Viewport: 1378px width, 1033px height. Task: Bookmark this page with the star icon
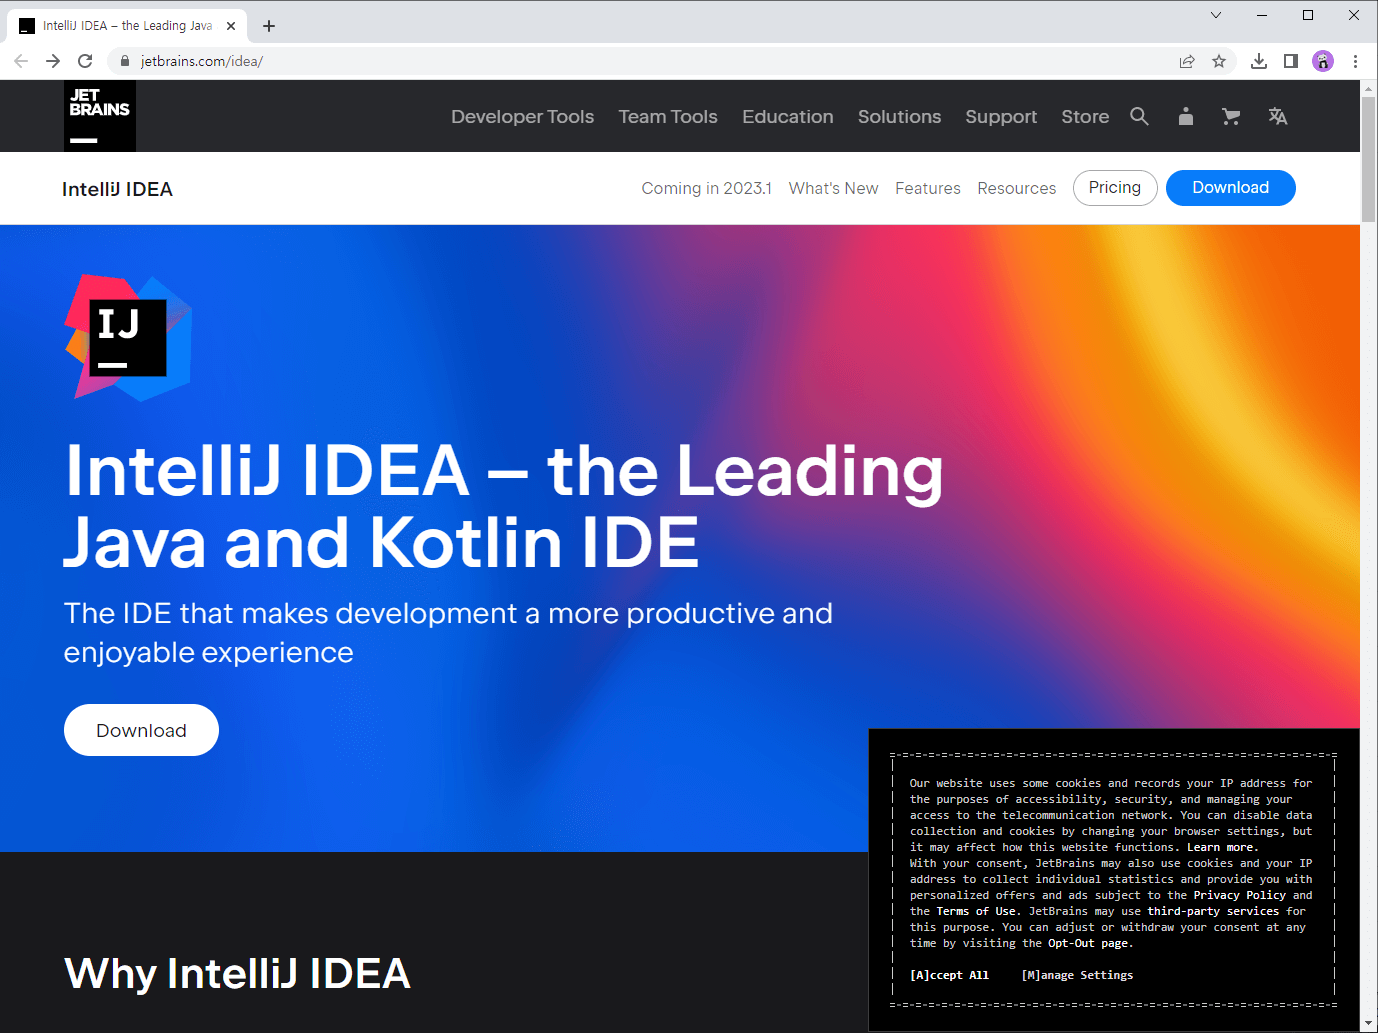click(x=1219, y=61)
